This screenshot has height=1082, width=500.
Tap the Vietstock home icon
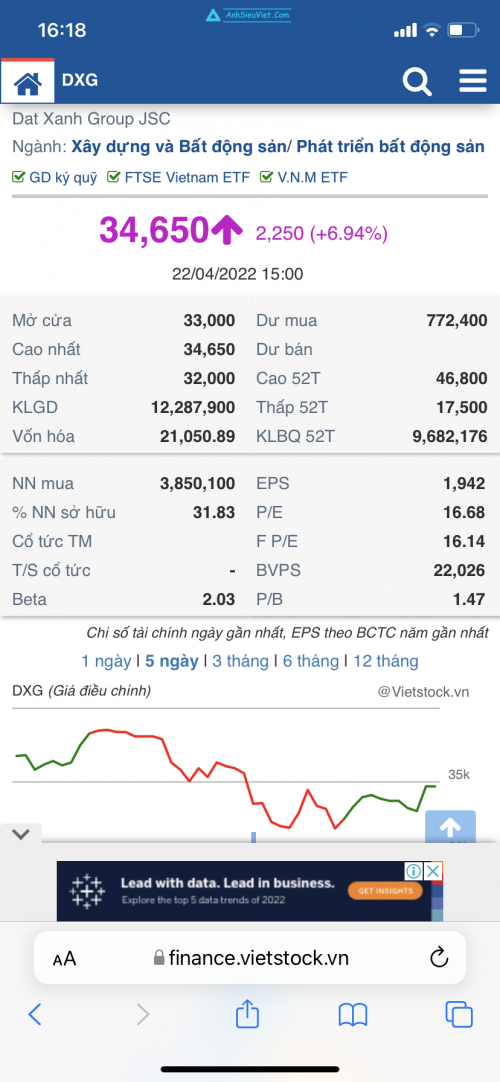[x=28, y=82]
